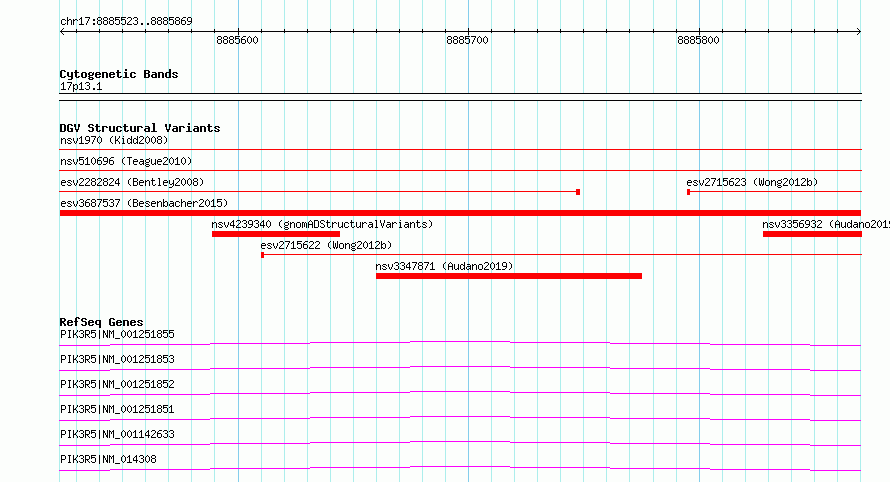Open the Cytogenetic Bands track title
The image size is (890, 482).
tap(119, 74)
